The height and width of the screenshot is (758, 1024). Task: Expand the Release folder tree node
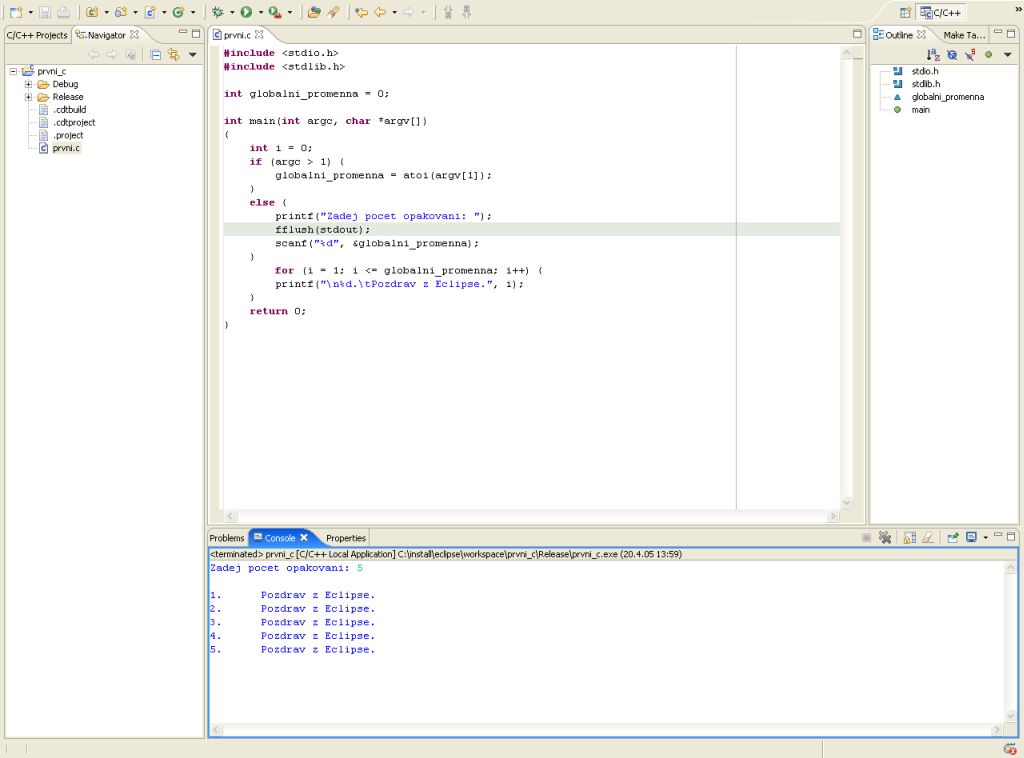click(29, 97)
